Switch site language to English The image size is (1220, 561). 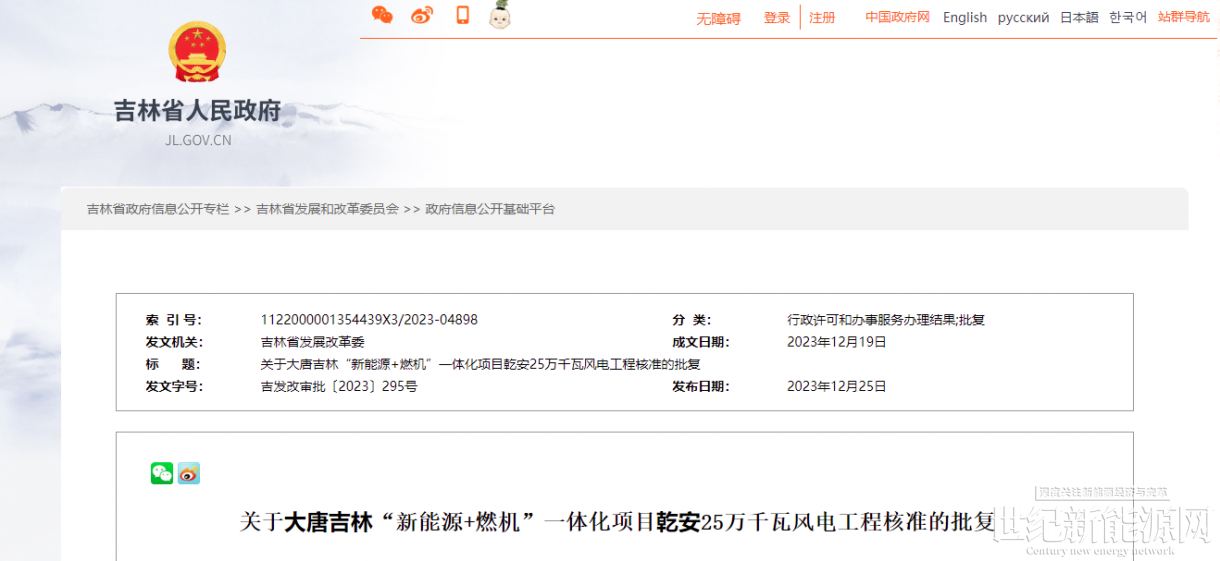965,17
